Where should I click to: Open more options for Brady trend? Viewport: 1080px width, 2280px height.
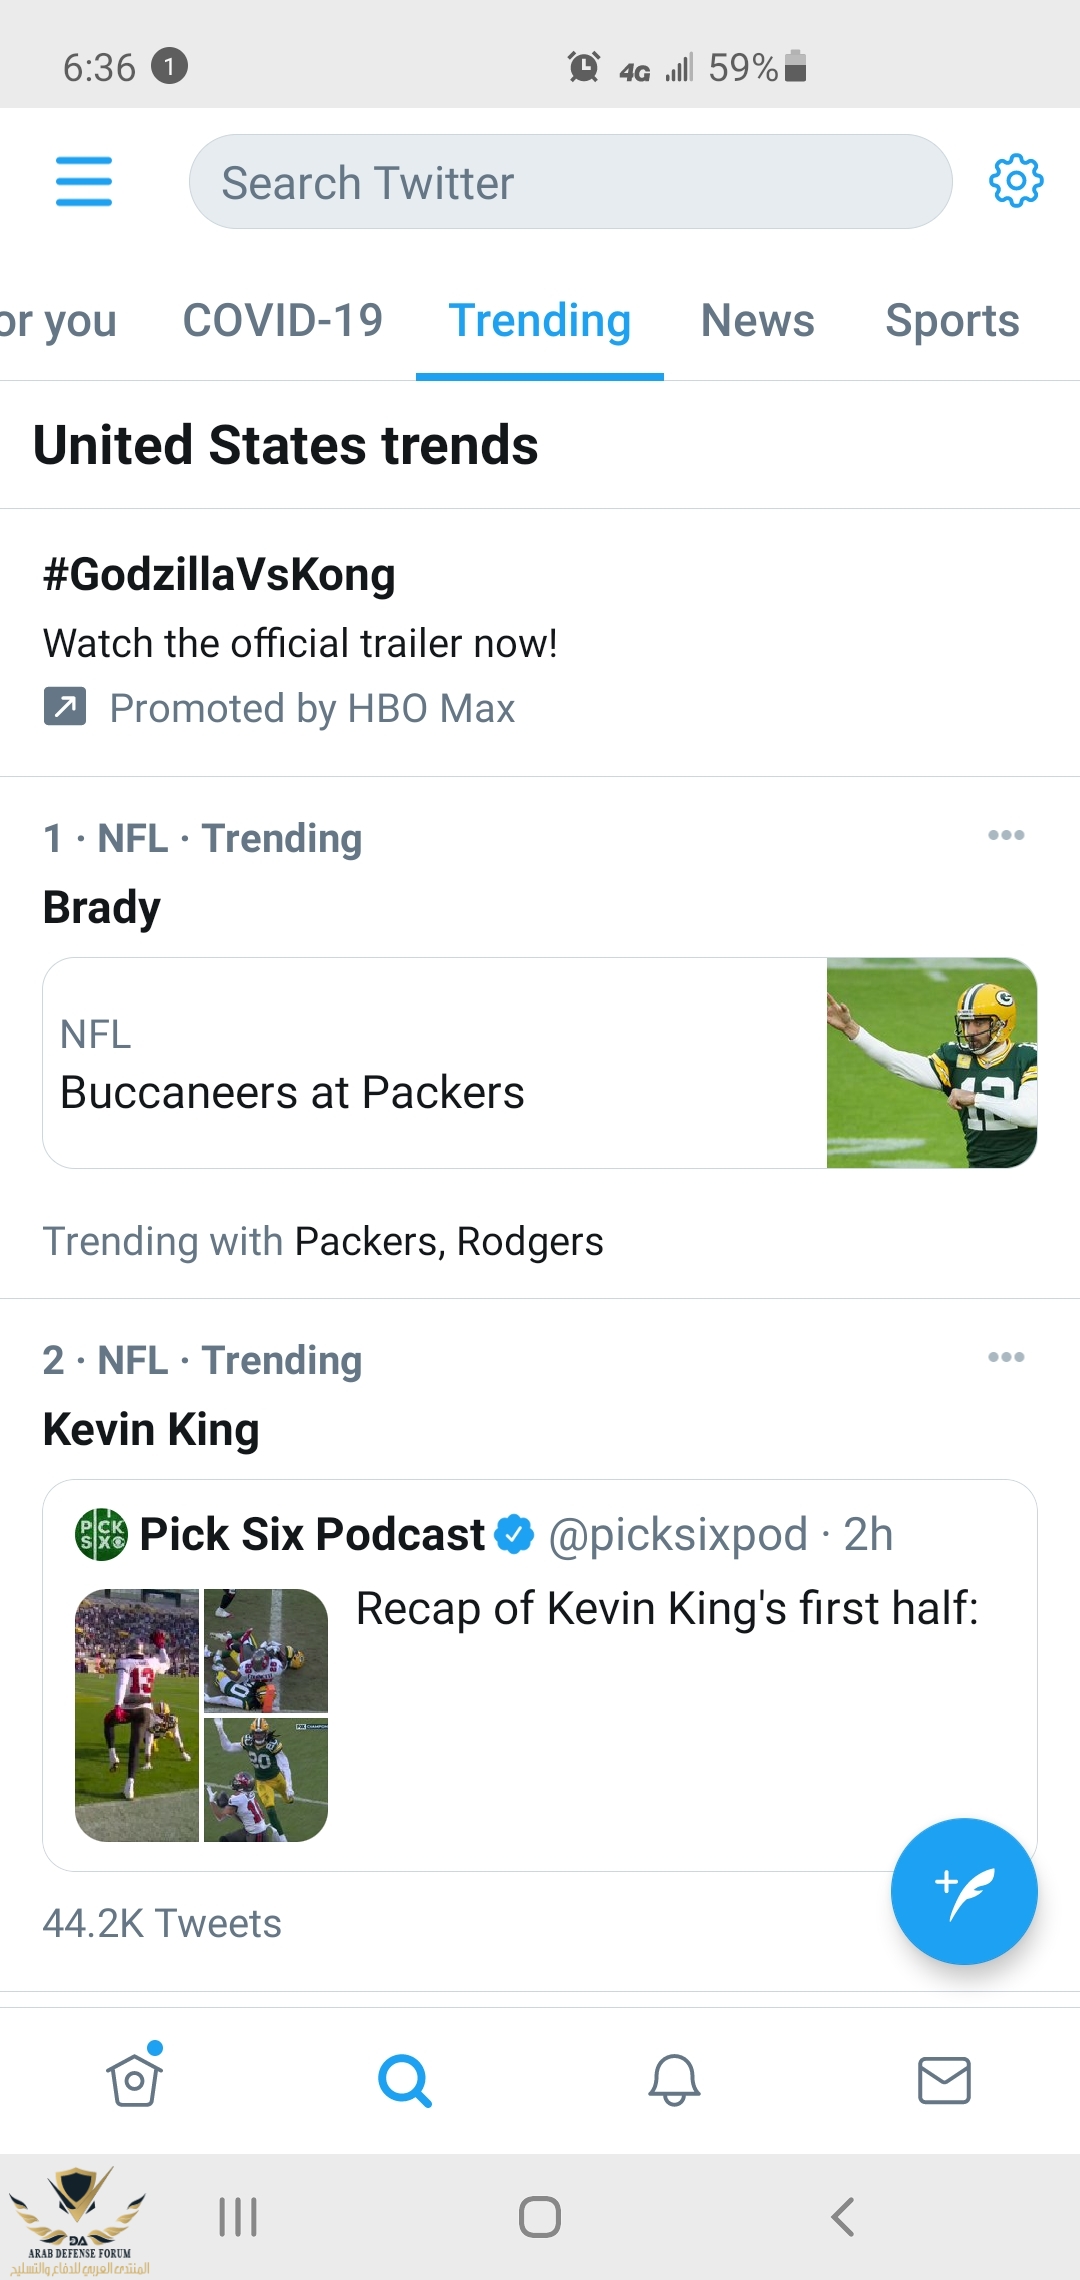[x=1005, y=835]
